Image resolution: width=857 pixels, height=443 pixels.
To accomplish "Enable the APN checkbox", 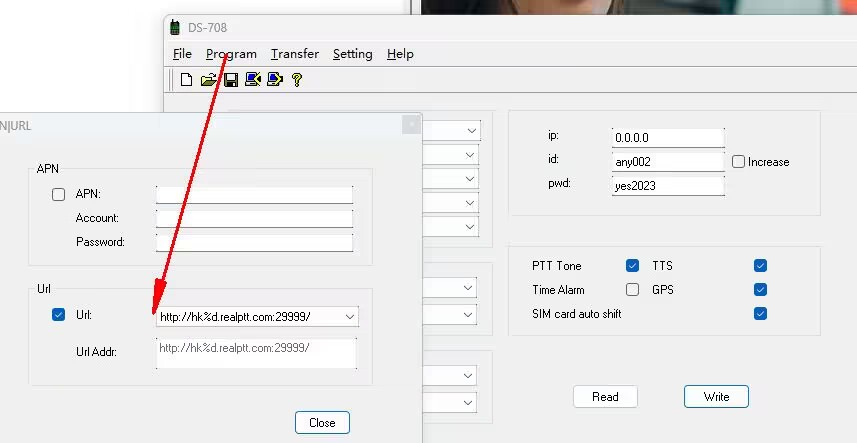I will tap(58, 194).
